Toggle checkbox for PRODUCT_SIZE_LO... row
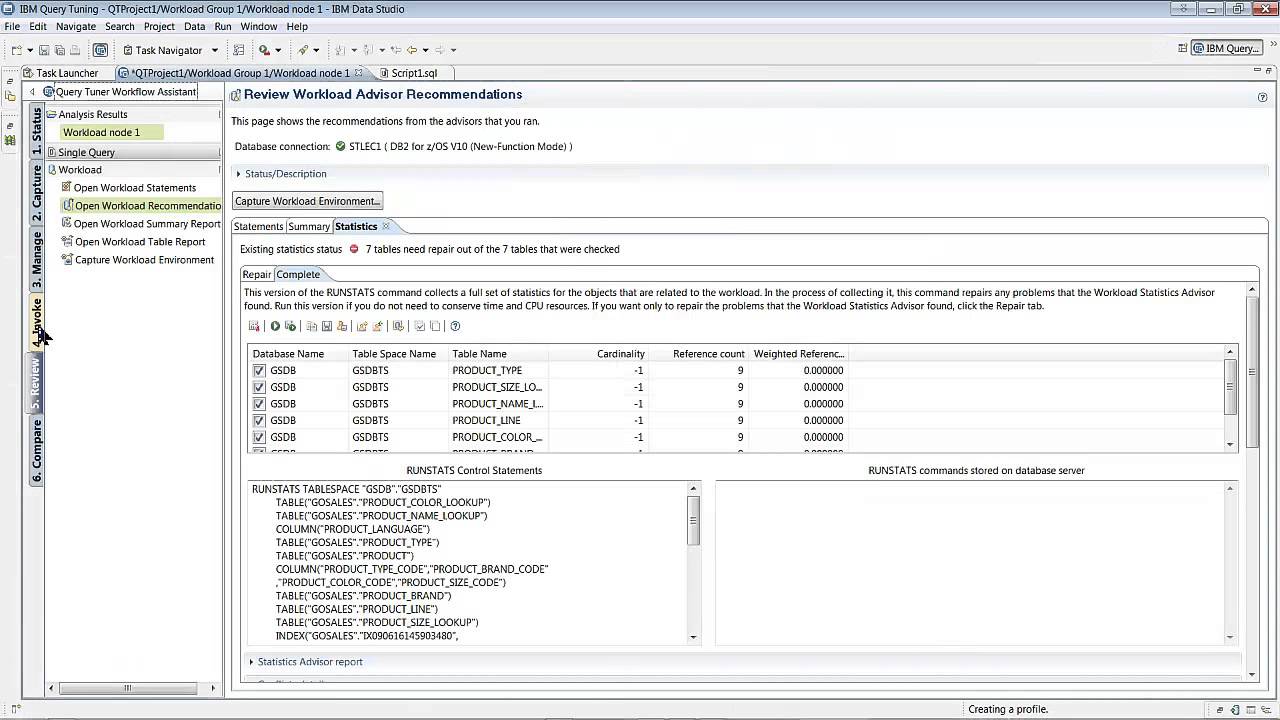The width and height of the screenshot is (1280, 720). (x=259, y=387)
